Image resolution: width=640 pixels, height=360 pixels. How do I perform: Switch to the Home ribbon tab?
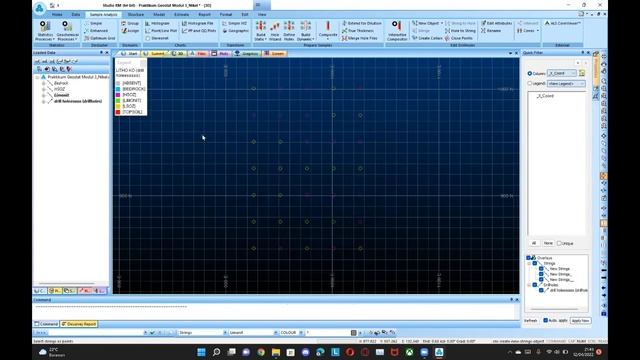pyautogui.click(x=57, y=14)
